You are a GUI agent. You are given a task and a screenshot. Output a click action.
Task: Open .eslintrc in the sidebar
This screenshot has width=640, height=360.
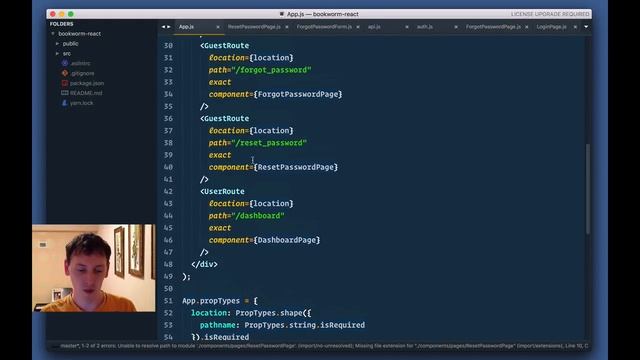tap(80, 63)
